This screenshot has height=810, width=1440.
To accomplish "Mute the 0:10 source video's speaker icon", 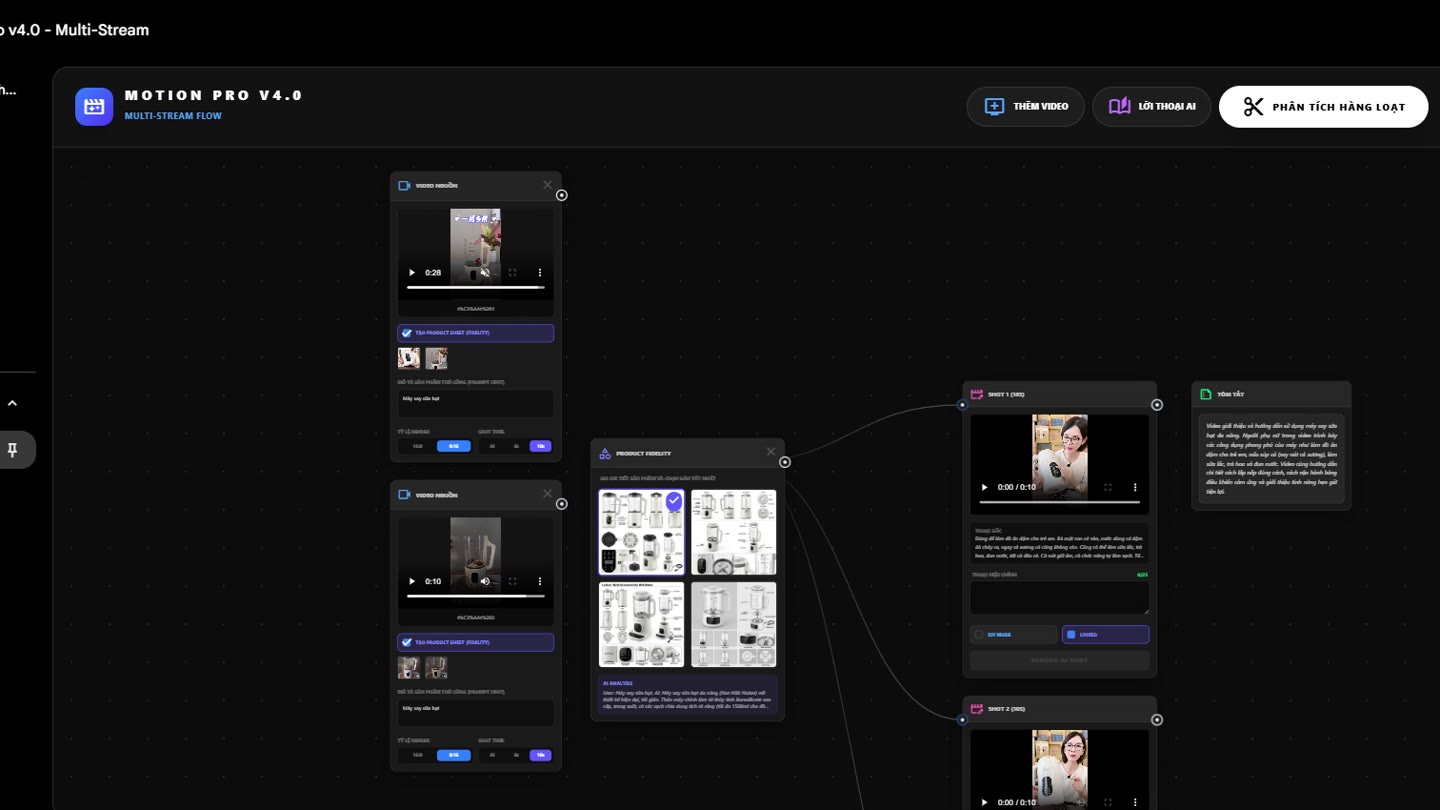I will tap(485, 581).
